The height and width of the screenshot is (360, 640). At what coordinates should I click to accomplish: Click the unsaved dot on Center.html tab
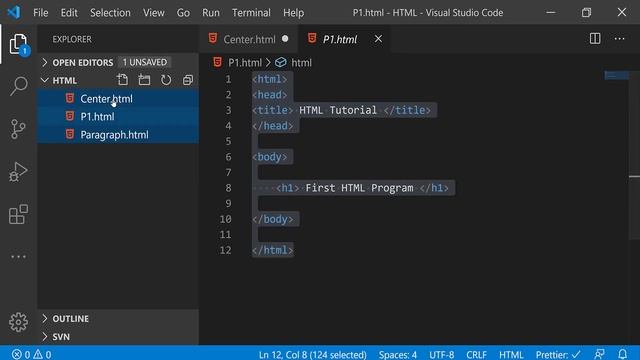(x=285, y=39)
